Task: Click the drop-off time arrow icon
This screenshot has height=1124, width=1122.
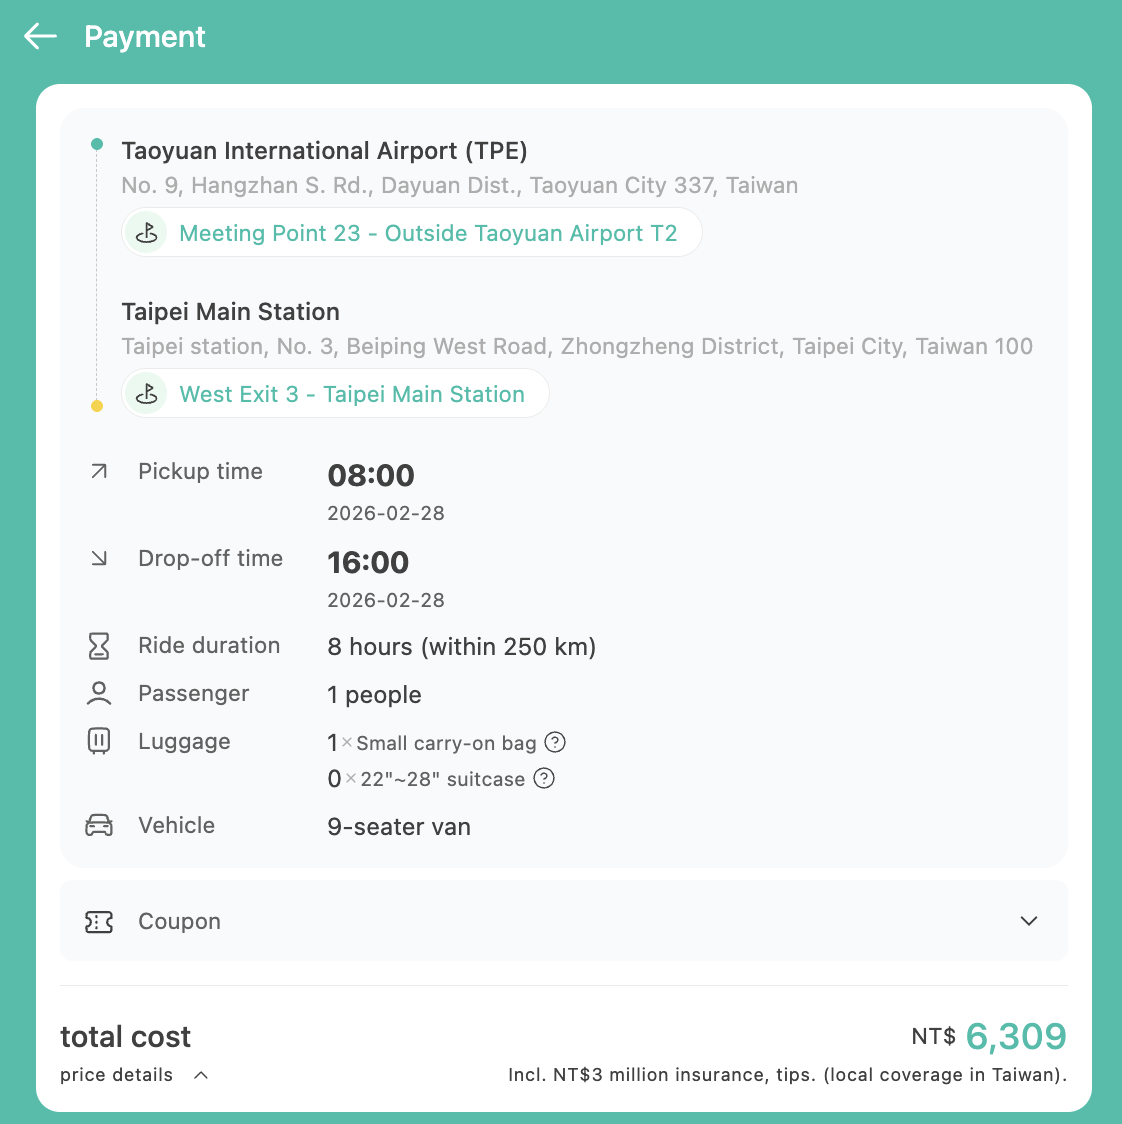Action: pyautogui.click(x=99, y=558)
